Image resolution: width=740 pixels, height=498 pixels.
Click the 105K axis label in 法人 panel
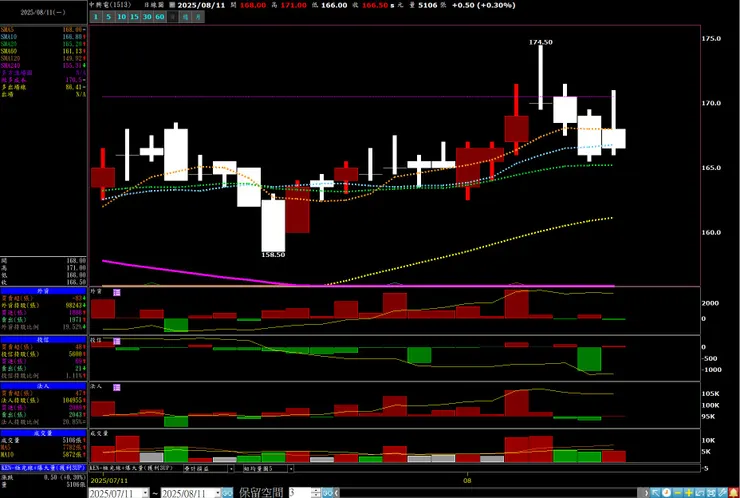pos(711,394)
